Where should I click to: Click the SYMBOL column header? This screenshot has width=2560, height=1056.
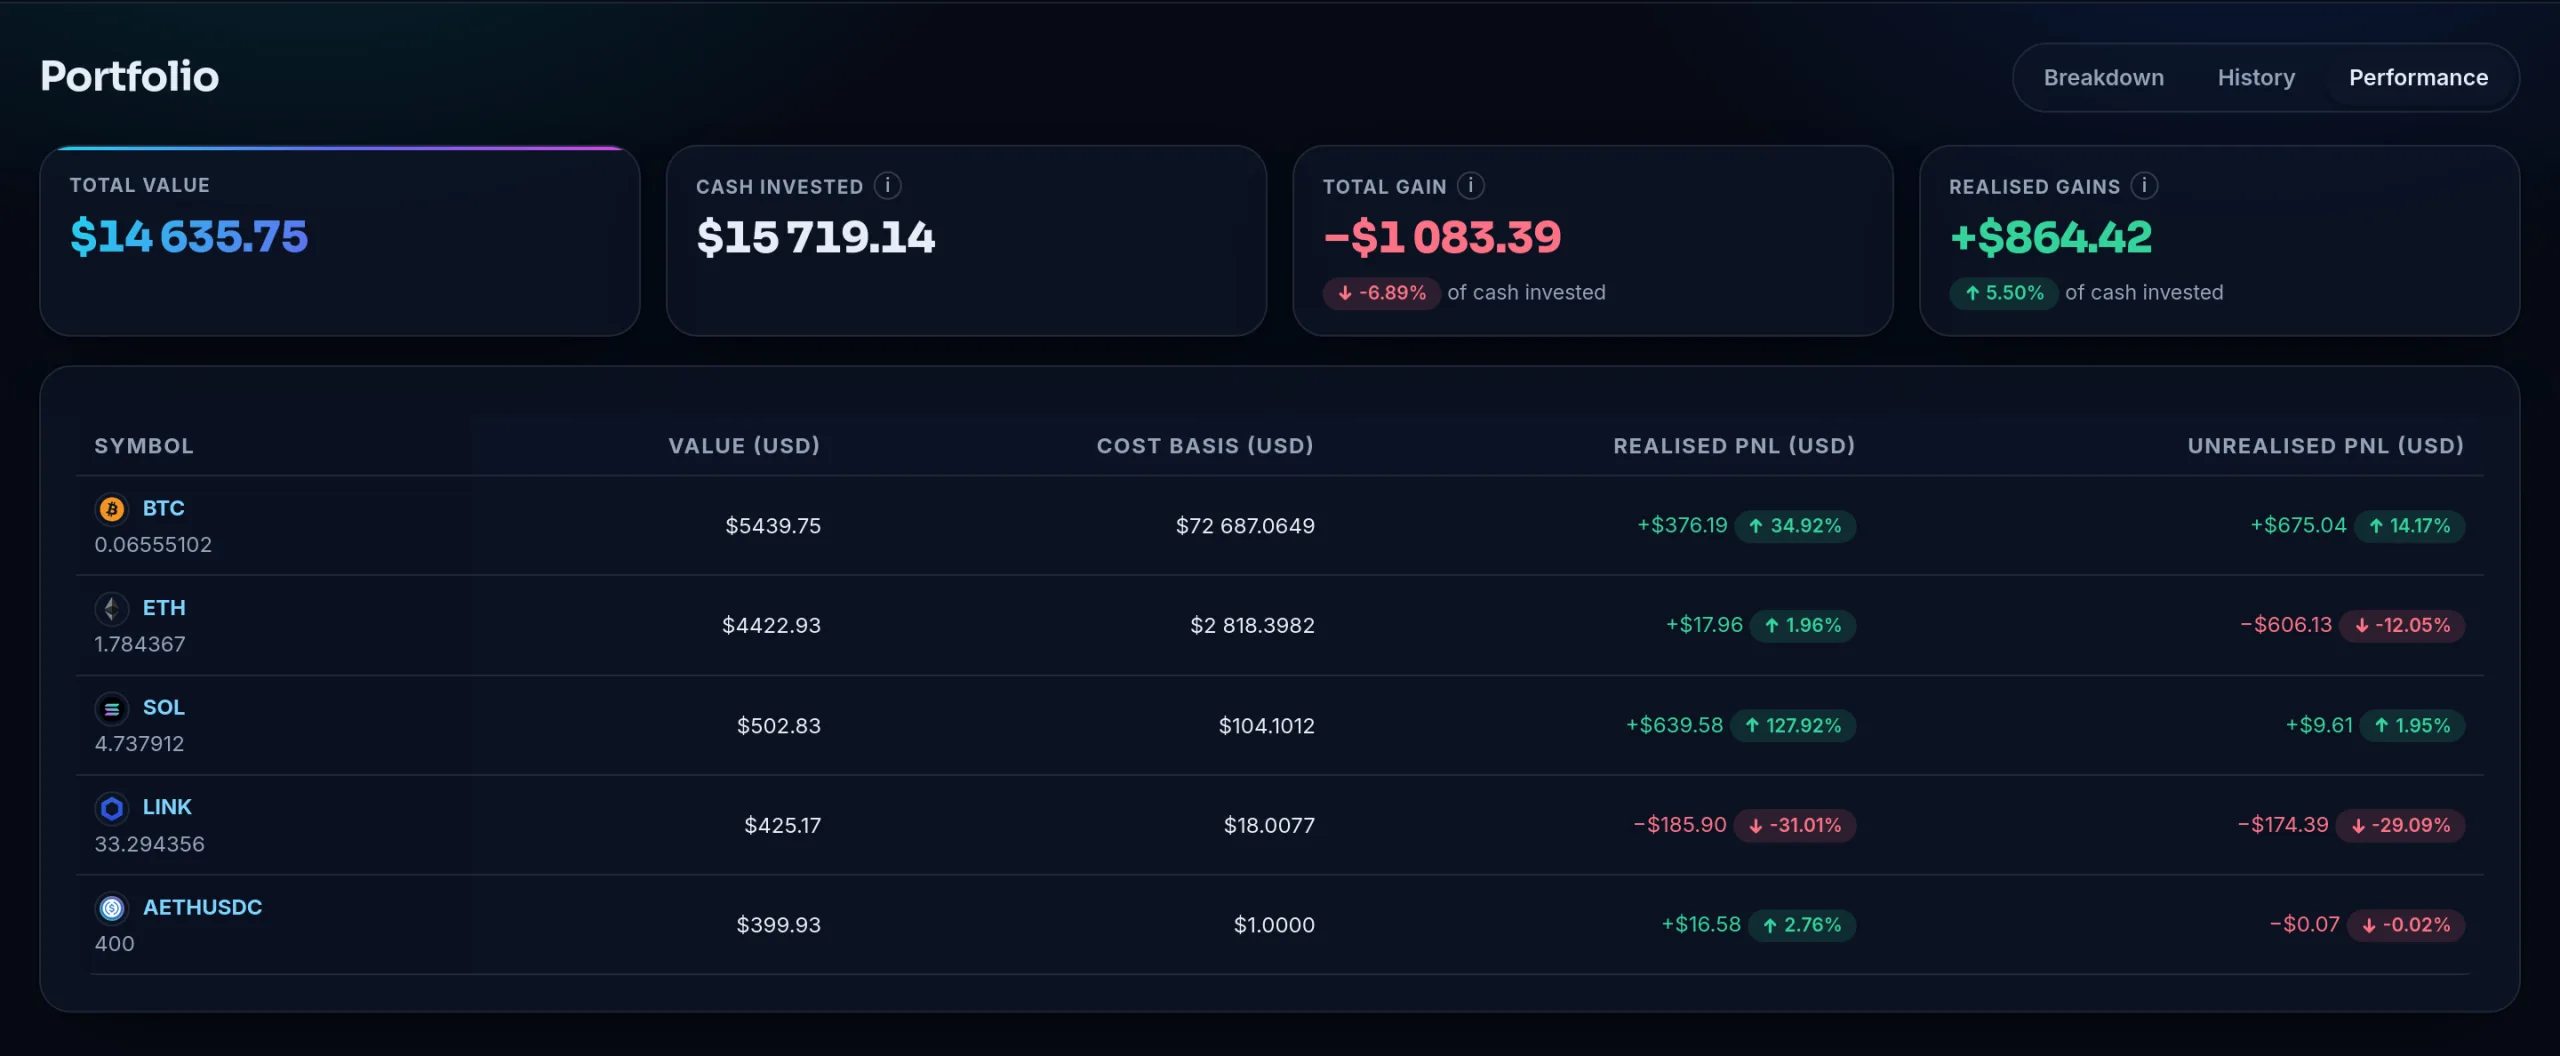144,446
